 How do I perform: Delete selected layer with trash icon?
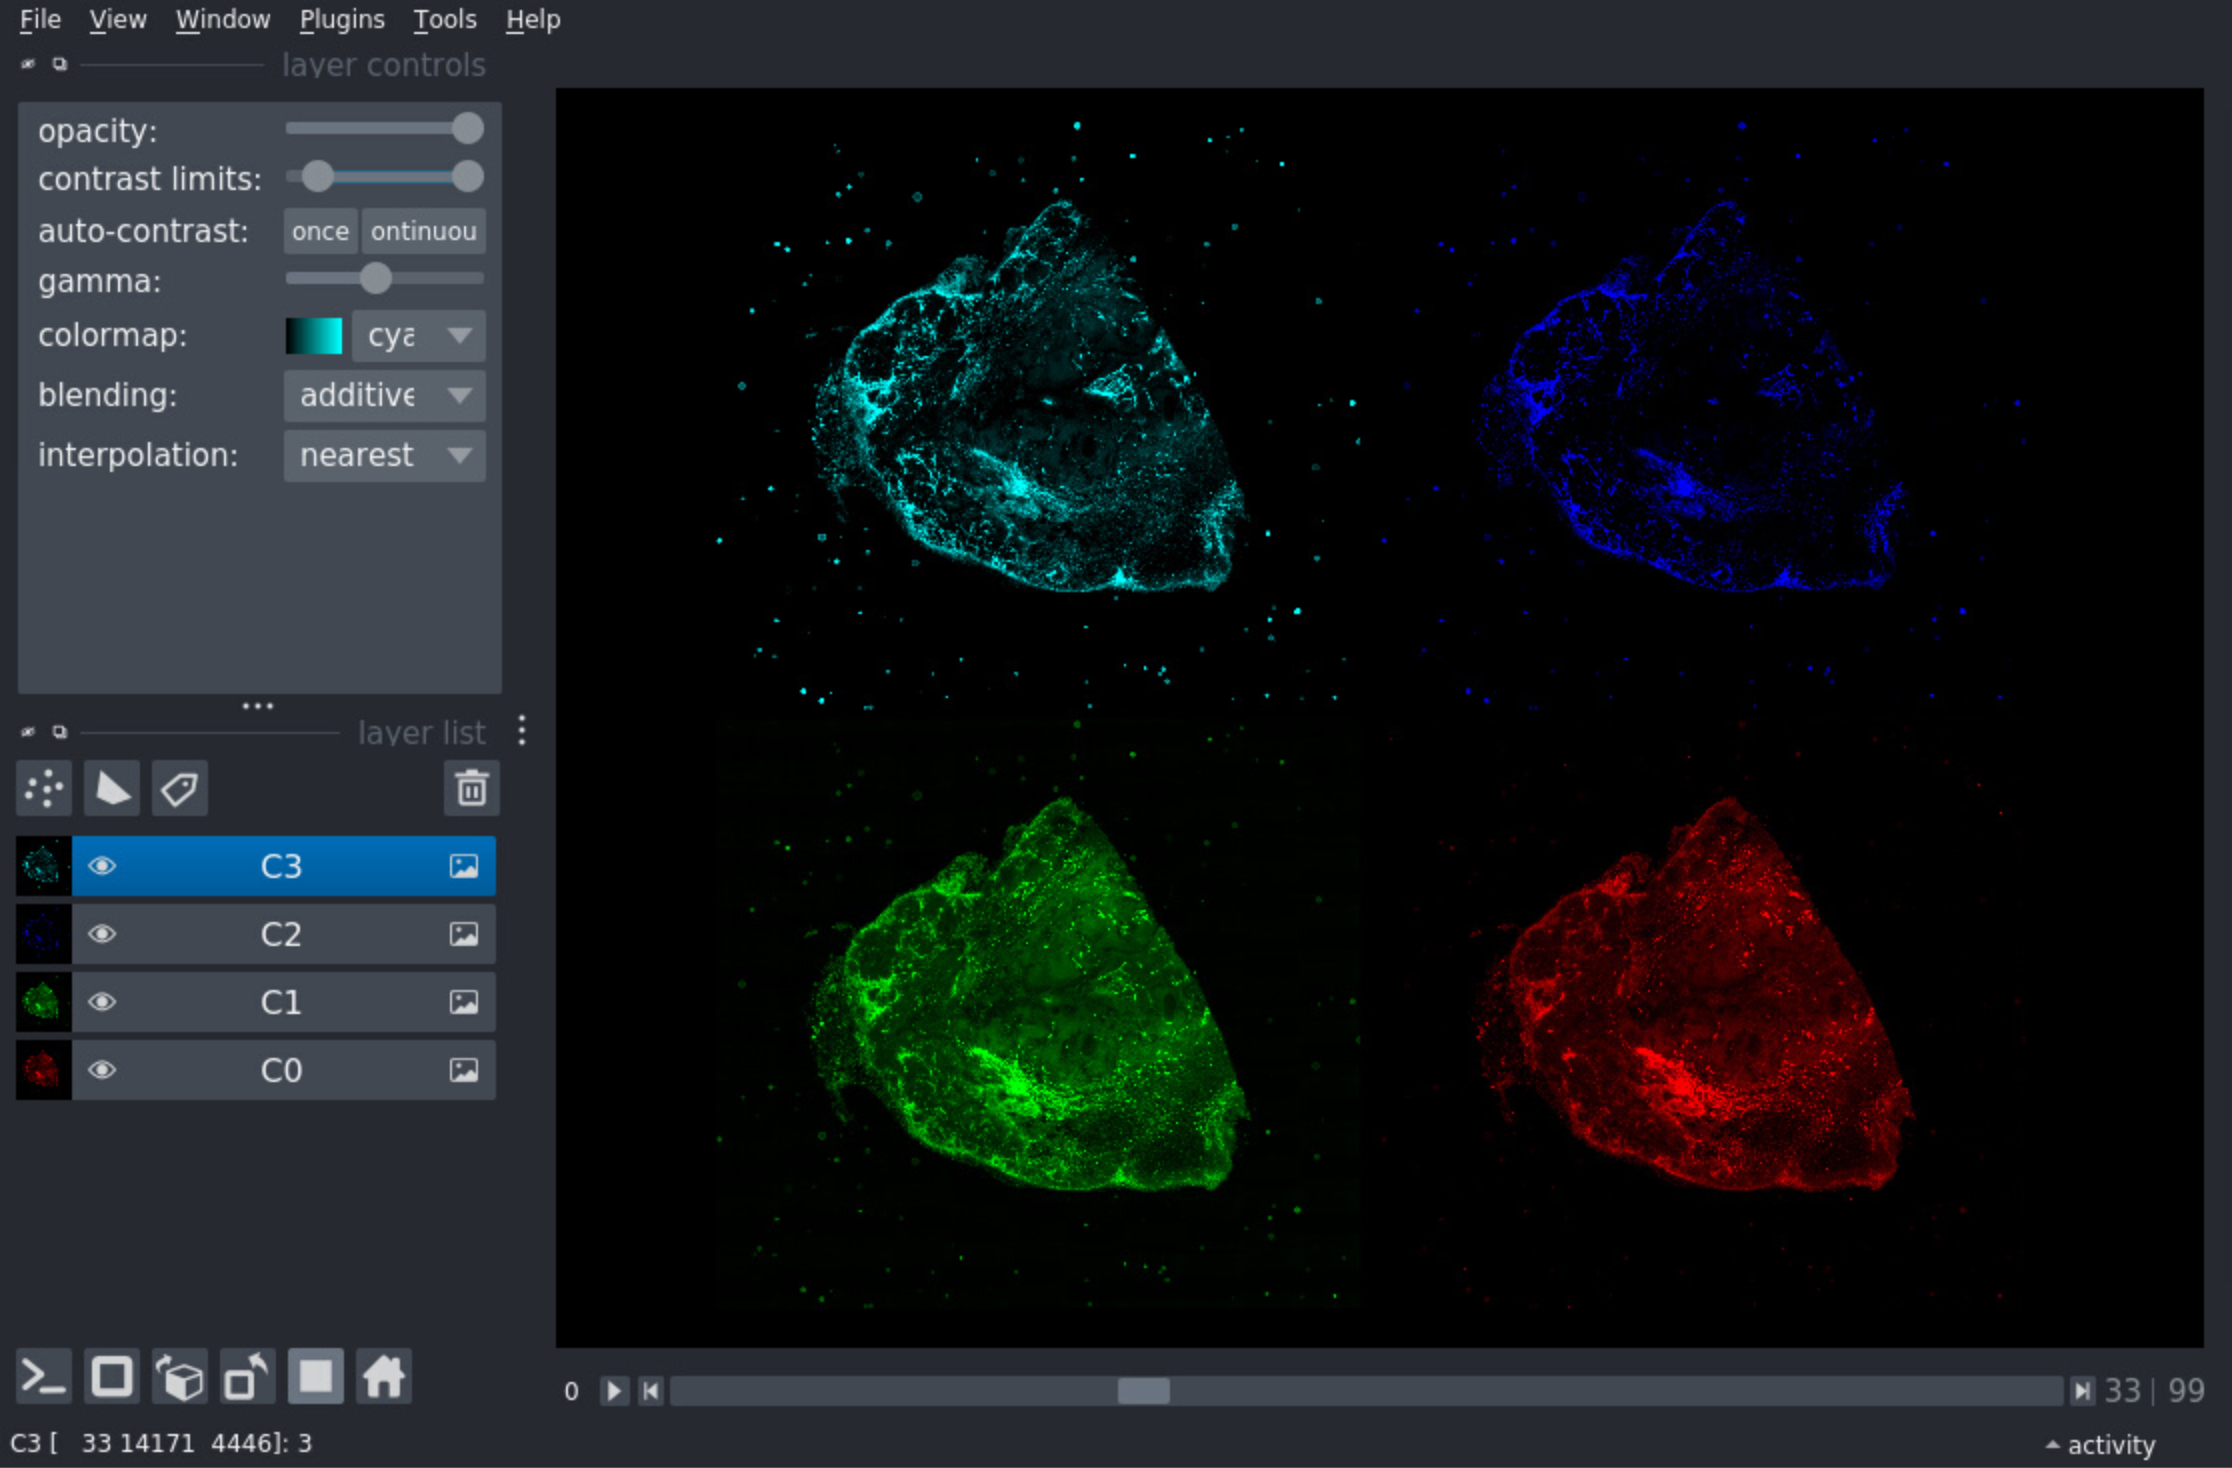471,789
